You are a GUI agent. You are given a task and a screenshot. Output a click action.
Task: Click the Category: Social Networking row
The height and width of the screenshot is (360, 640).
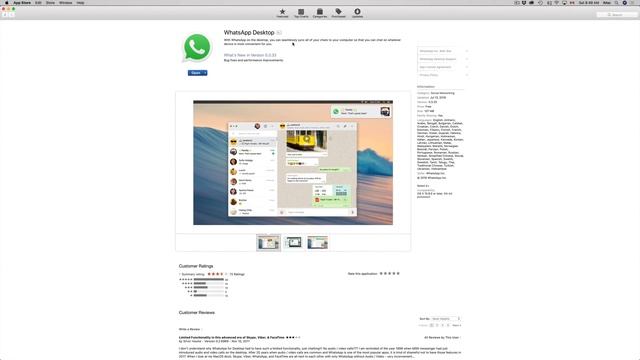coord(436,93)
